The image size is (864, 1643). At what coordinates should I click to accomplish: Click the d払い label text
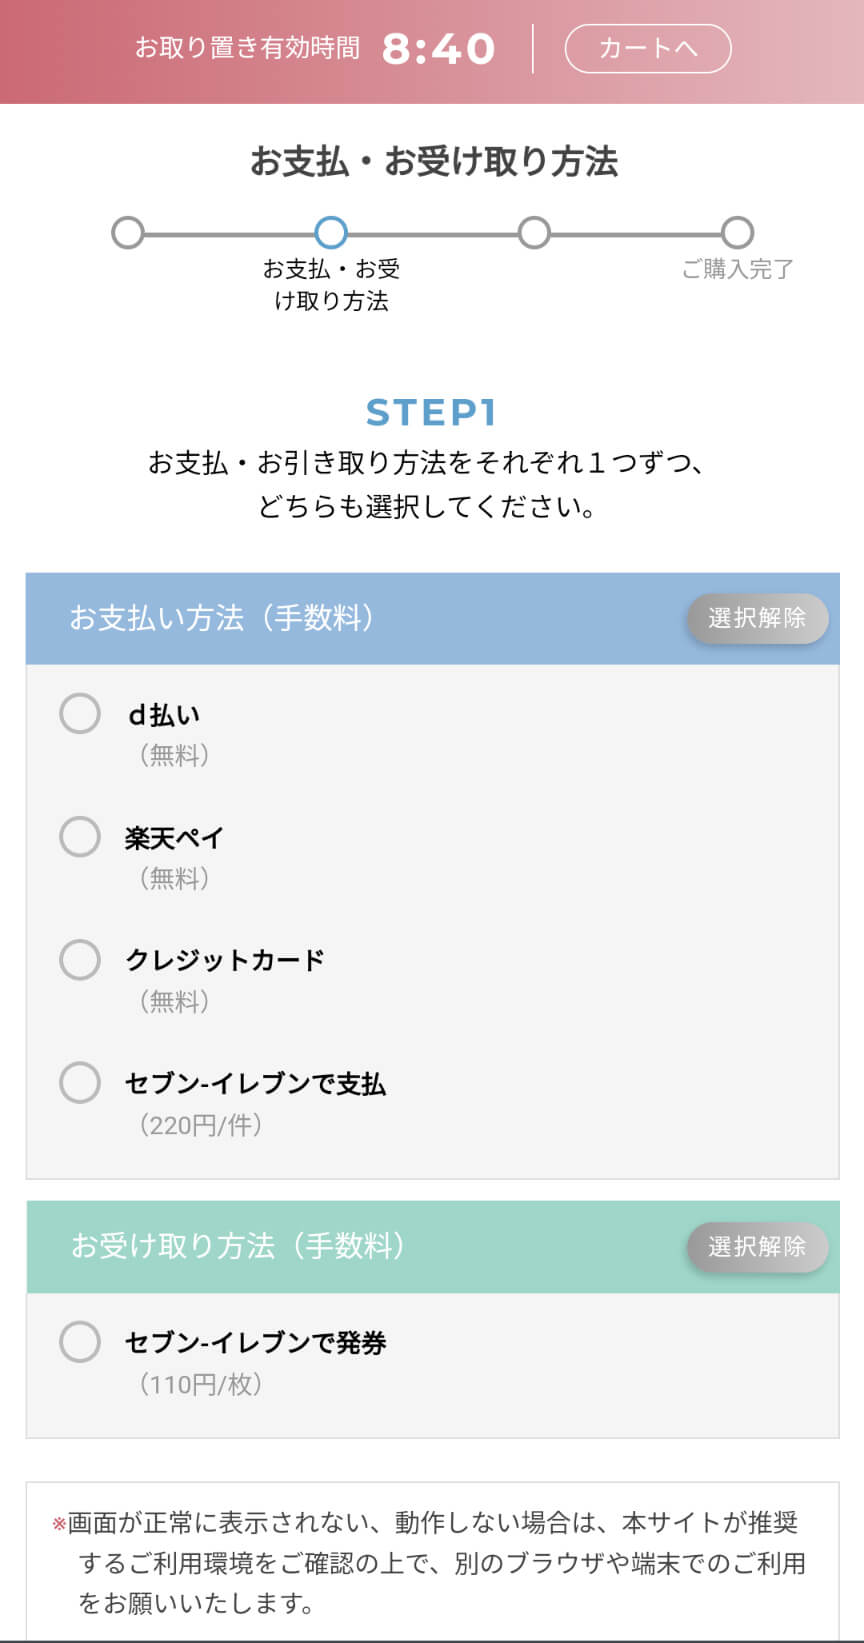coord(164,715)
